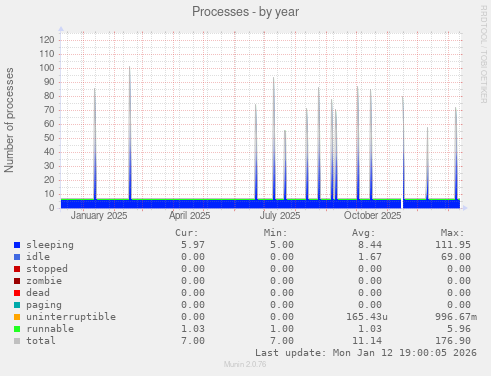Click uninterruptible max value 996.67m
491x376 pixels.
click(456, 317)
